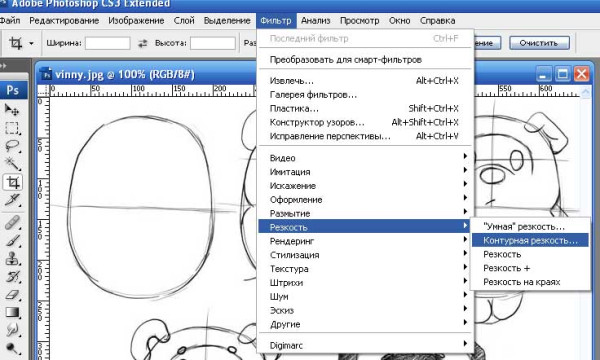600x360 pixels.
Task: Open the Окно menu
Action: coord(399,21)
